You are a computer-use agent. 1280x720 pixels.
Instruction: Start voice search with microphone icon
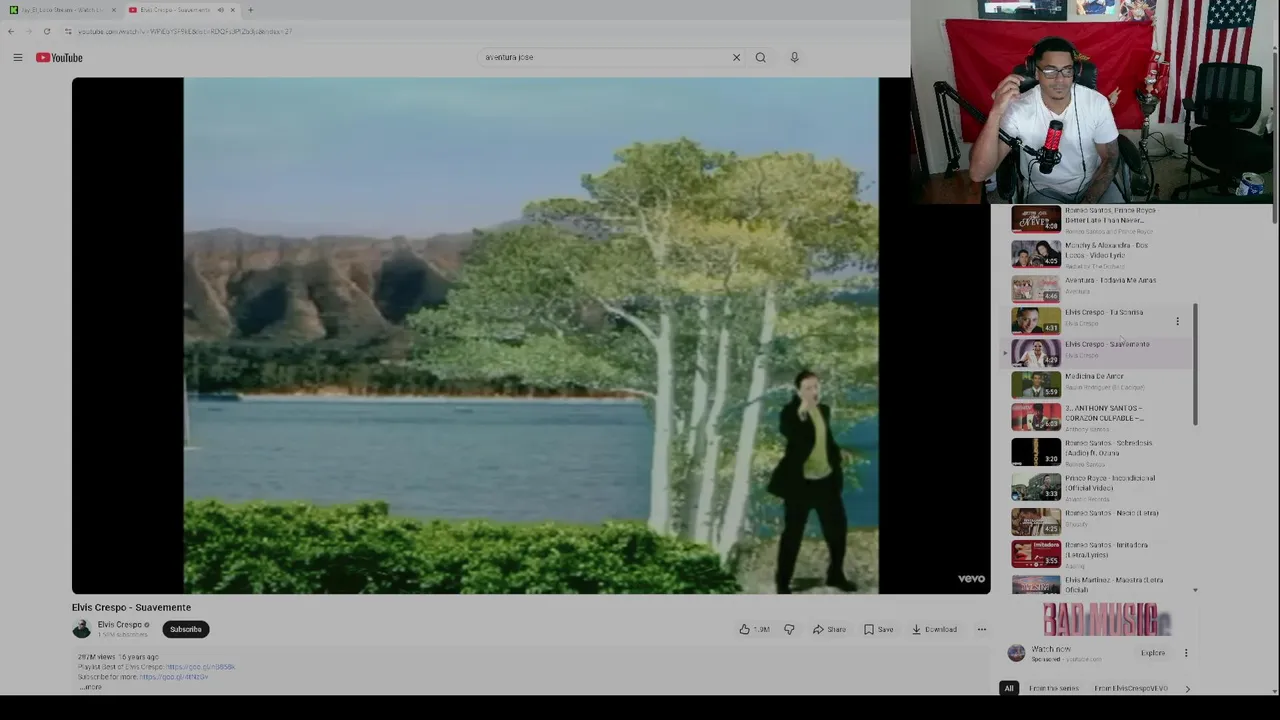[x=794, y=57]
